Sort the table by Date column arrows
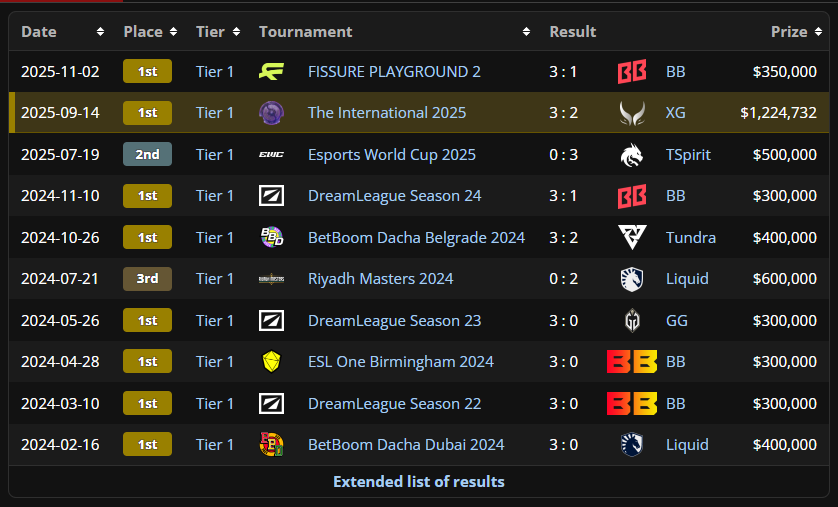 [100, 32]
